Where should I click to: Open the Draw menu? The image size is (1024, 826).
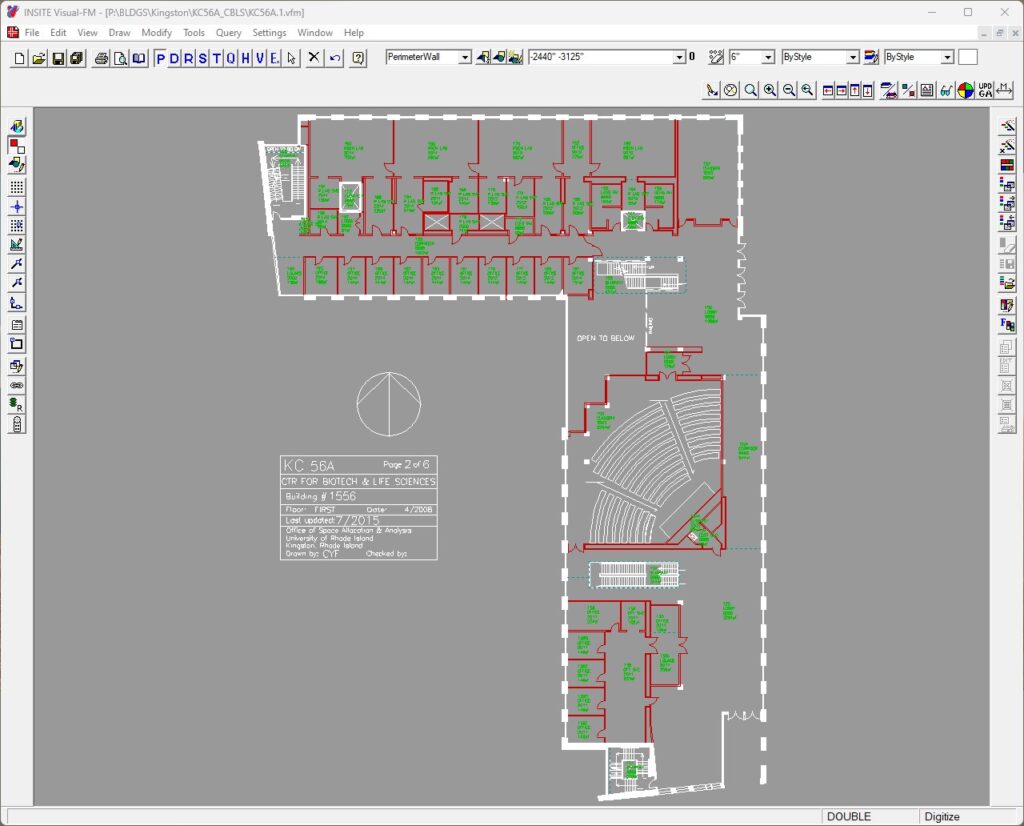coord(120,33)
